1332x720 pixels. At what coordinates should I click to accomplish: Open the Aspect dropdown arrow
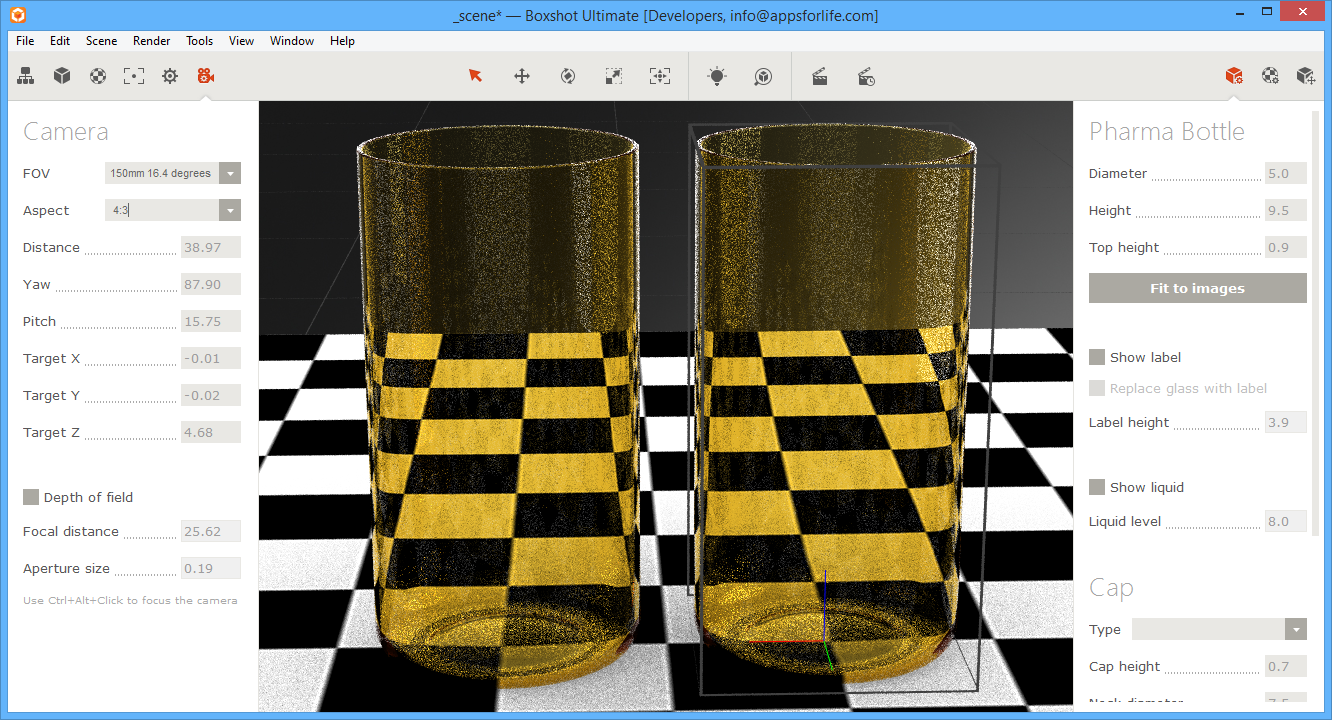230,210
